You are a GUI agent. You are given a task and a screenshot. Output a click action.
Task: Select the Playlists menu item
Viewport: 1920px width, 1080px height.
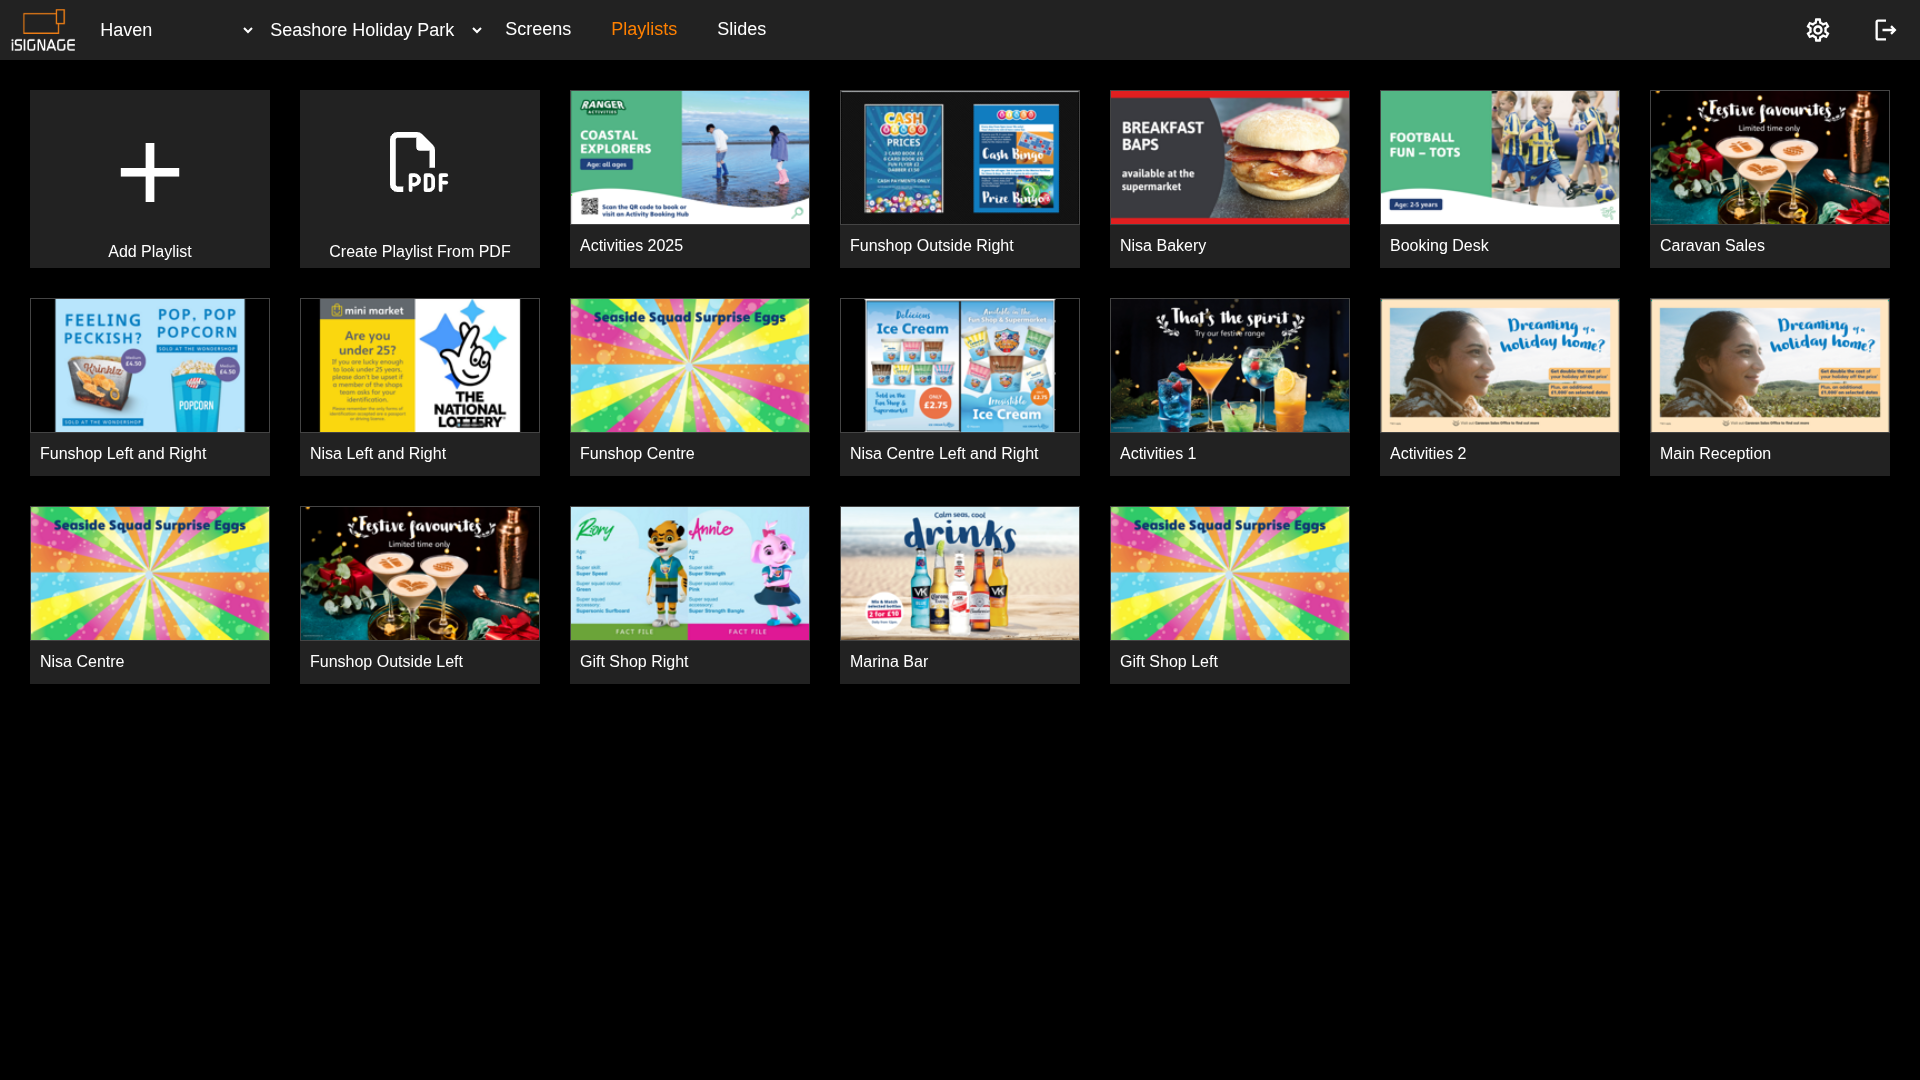click(643, 29)
